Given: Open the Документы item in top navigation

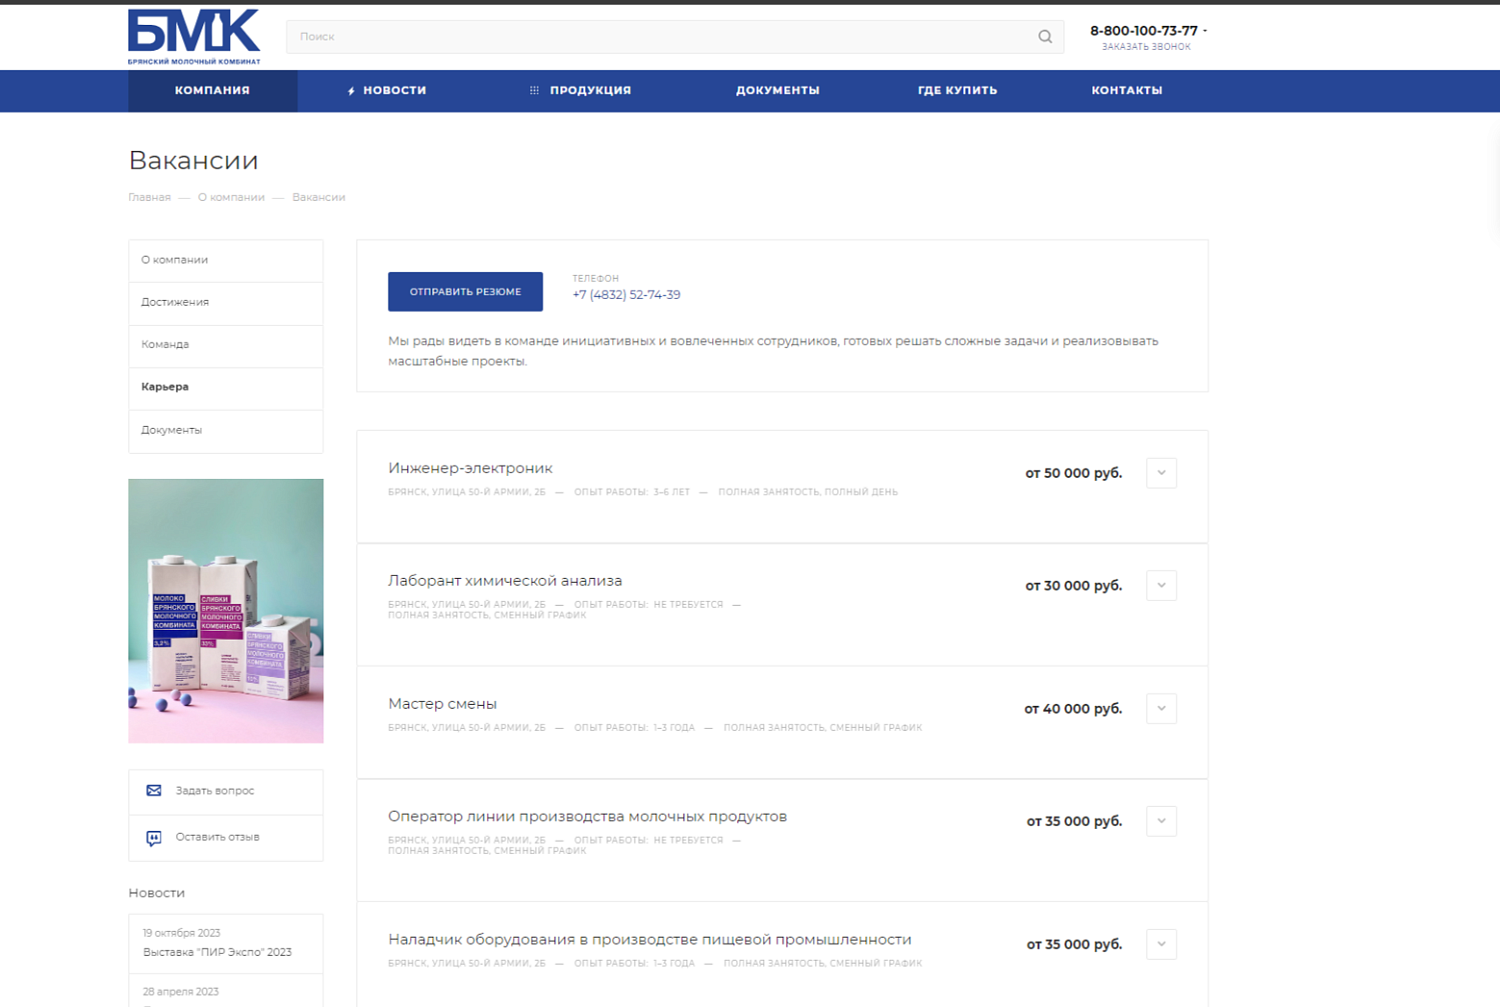Looking at the screenshot, I should point(777,91).
